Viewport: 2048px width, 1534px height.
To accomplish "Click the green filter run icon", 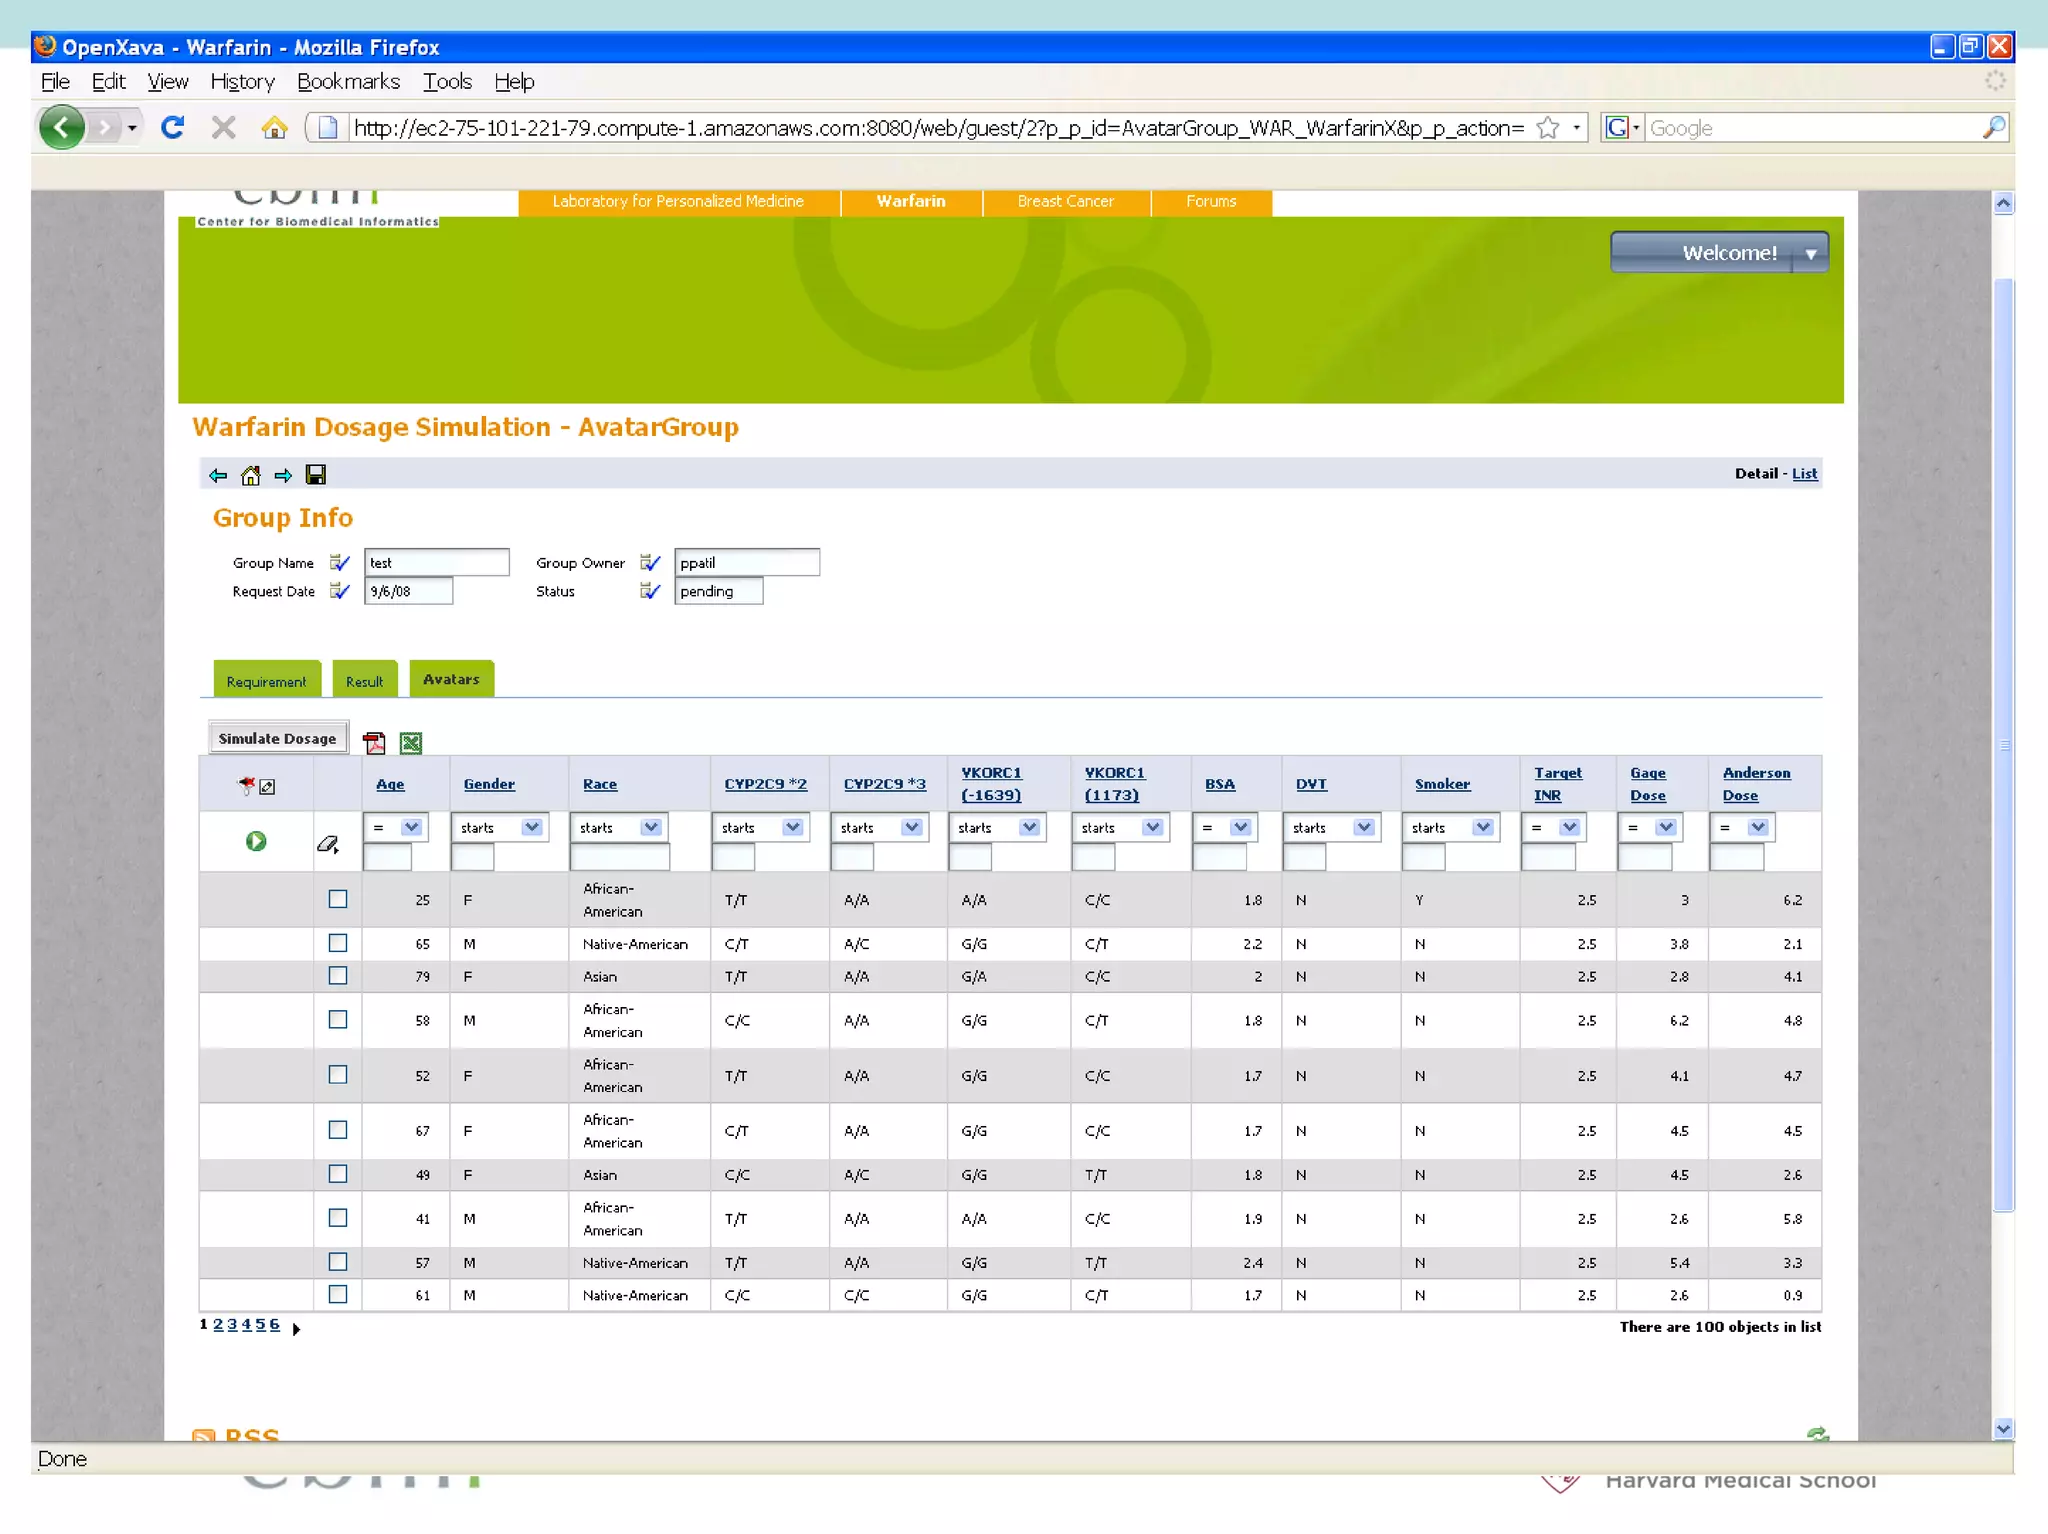I will coord(256,841).
